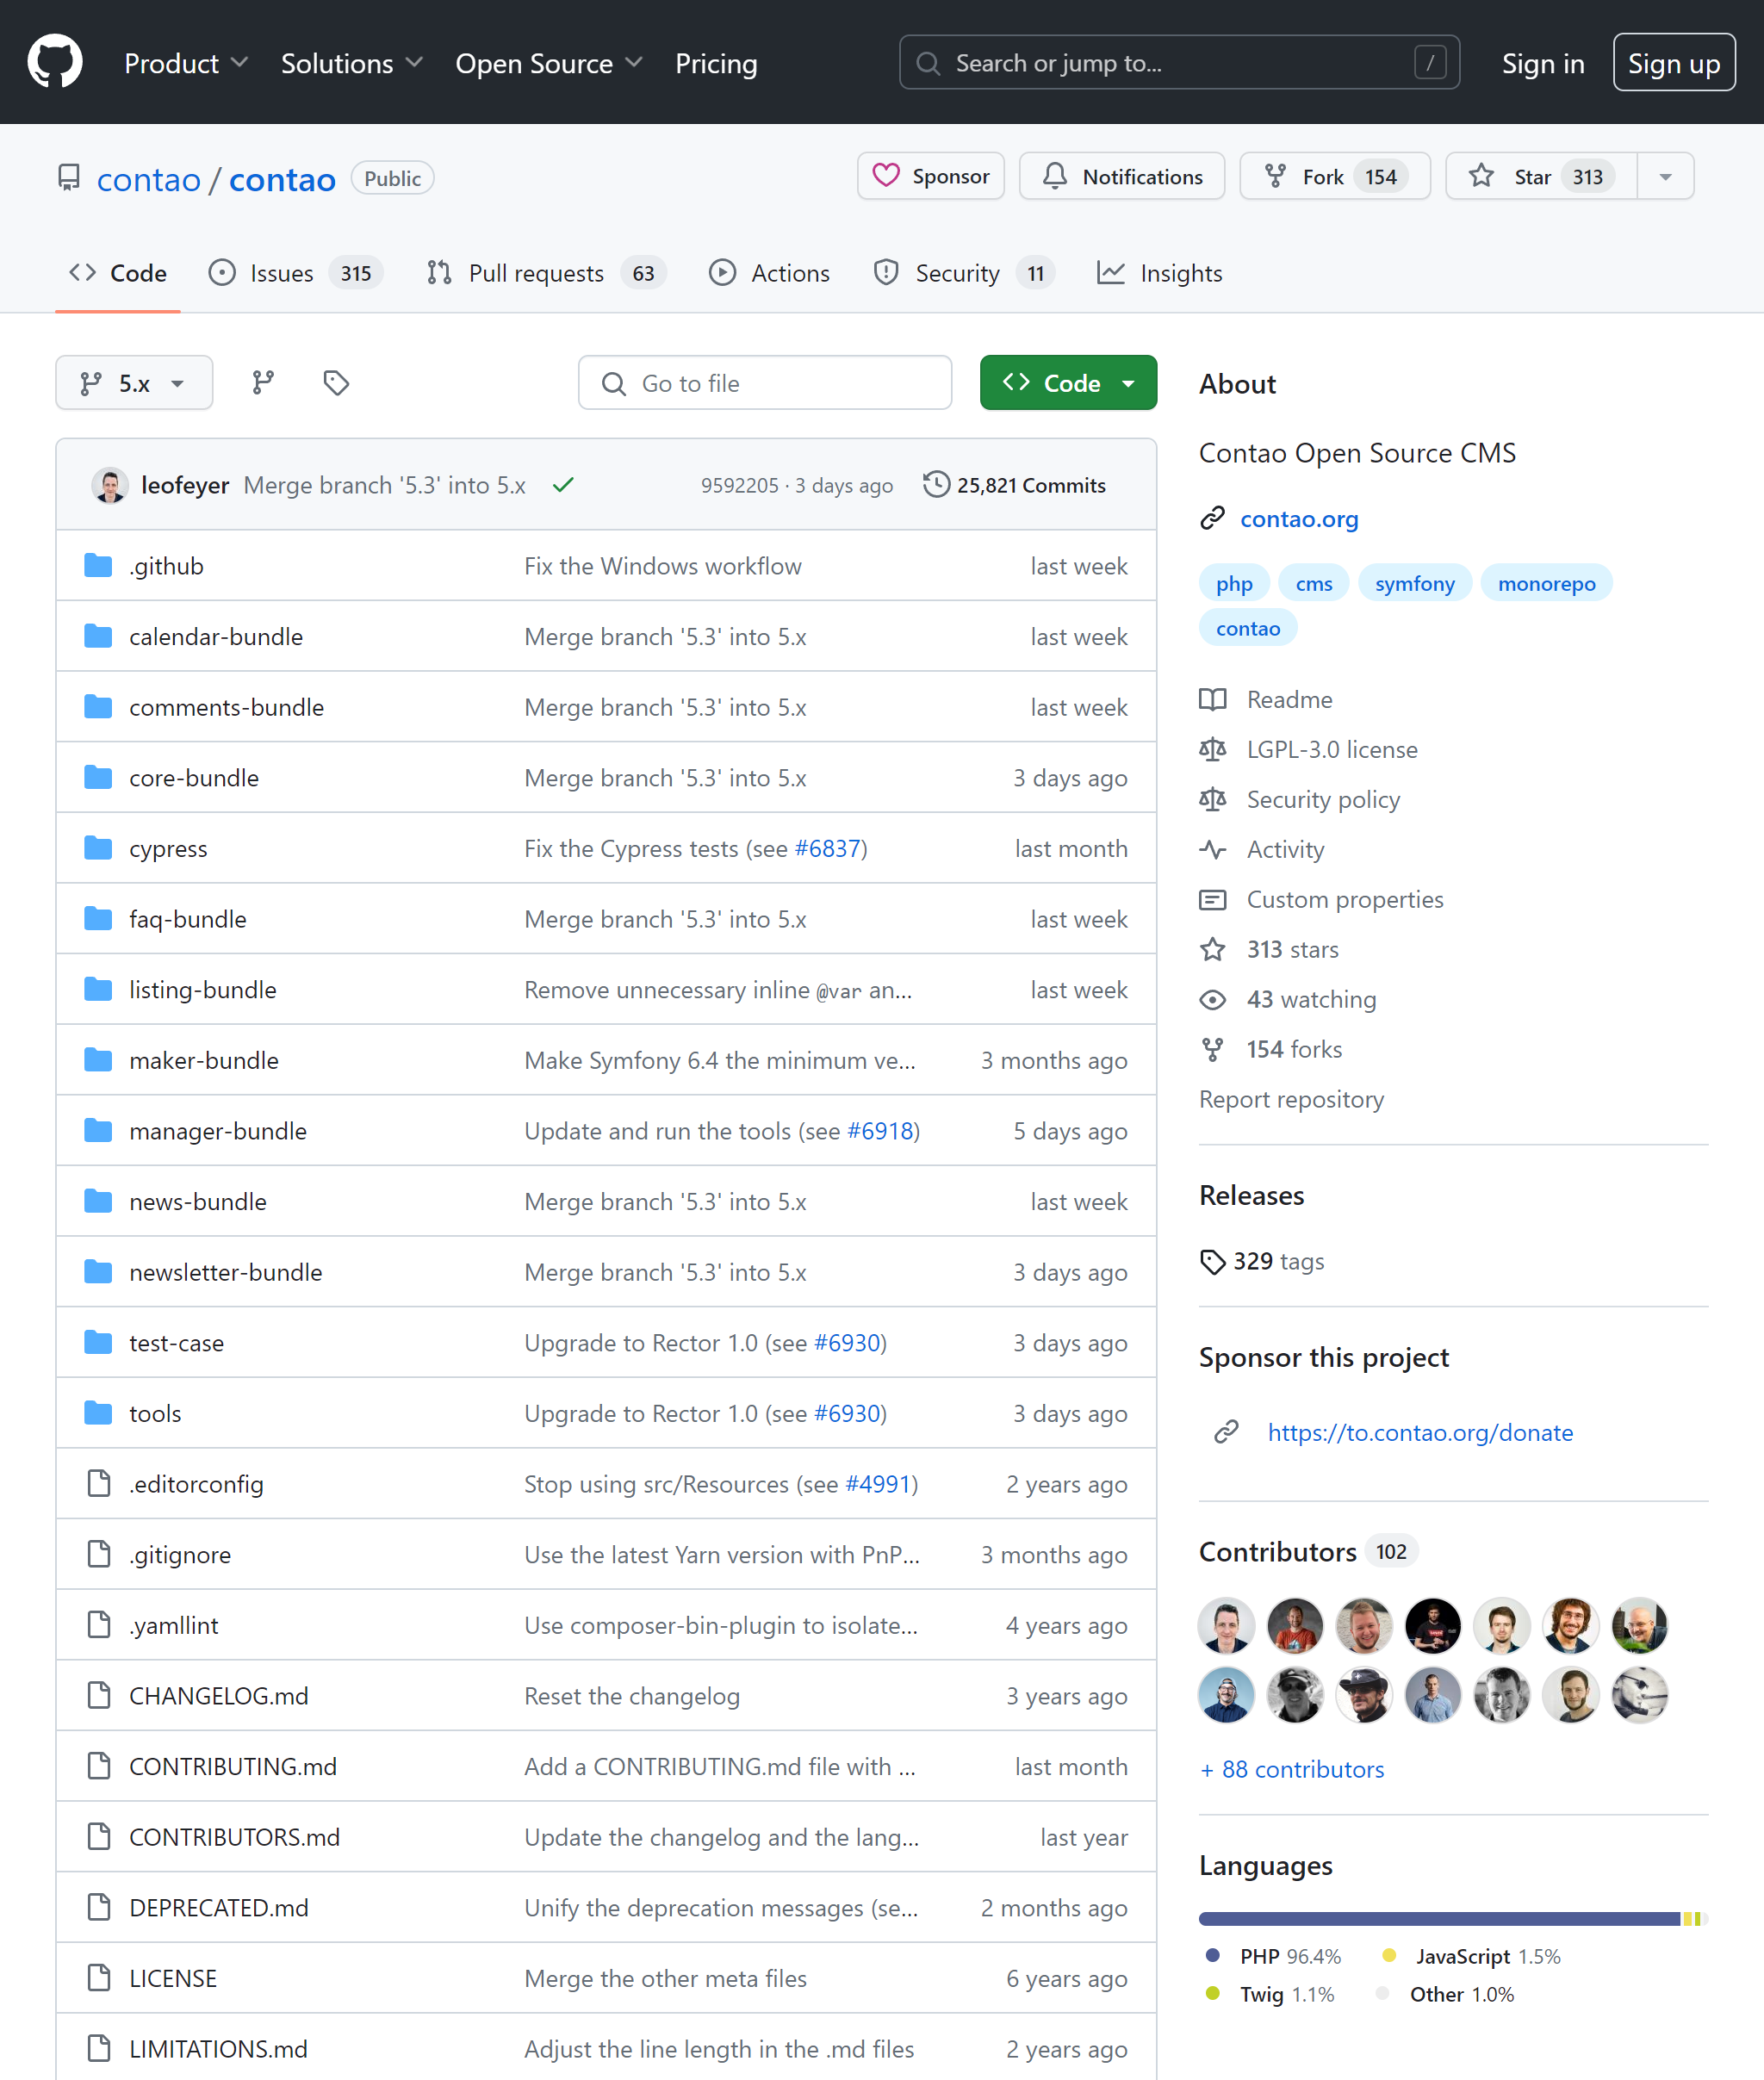Focus the Search or jump to field
The image size is (1764, 2080).
pyautogui.click(x=1179, y=63)
